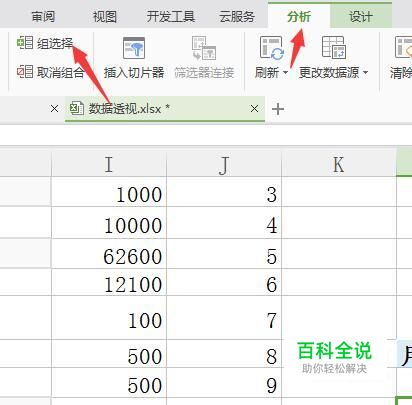Expand the 更改数据源 dropdown arrow
The image size is (412, 405).
(x=365, y=72)
